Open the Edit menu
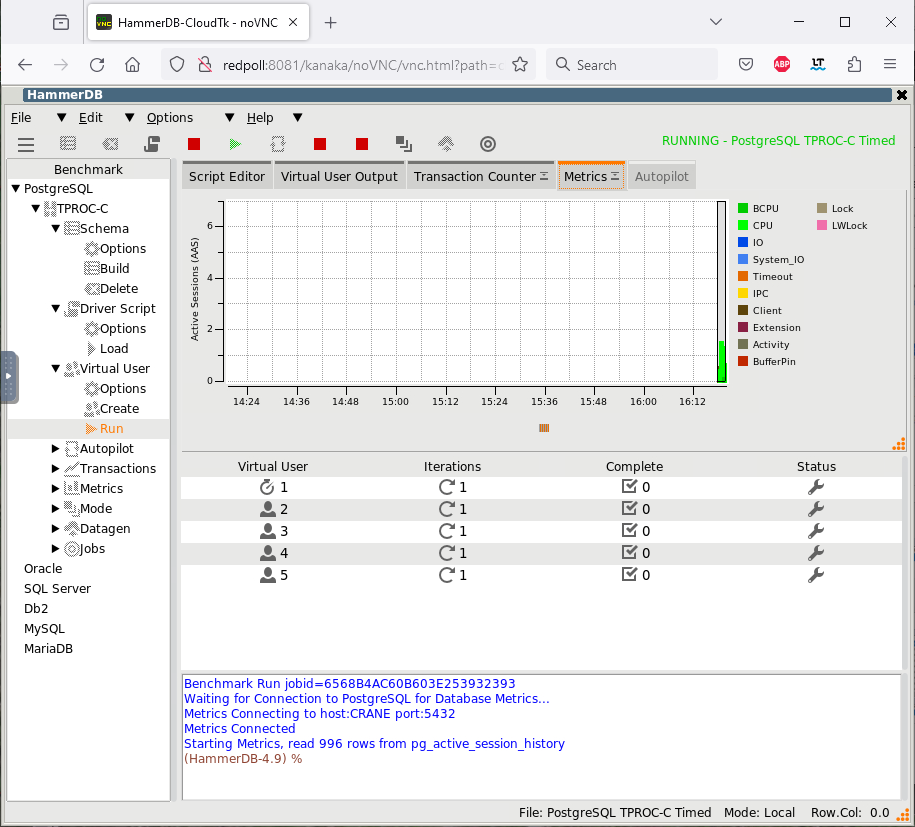This screenshot has width=915, height=827. (x=90, y=117)
